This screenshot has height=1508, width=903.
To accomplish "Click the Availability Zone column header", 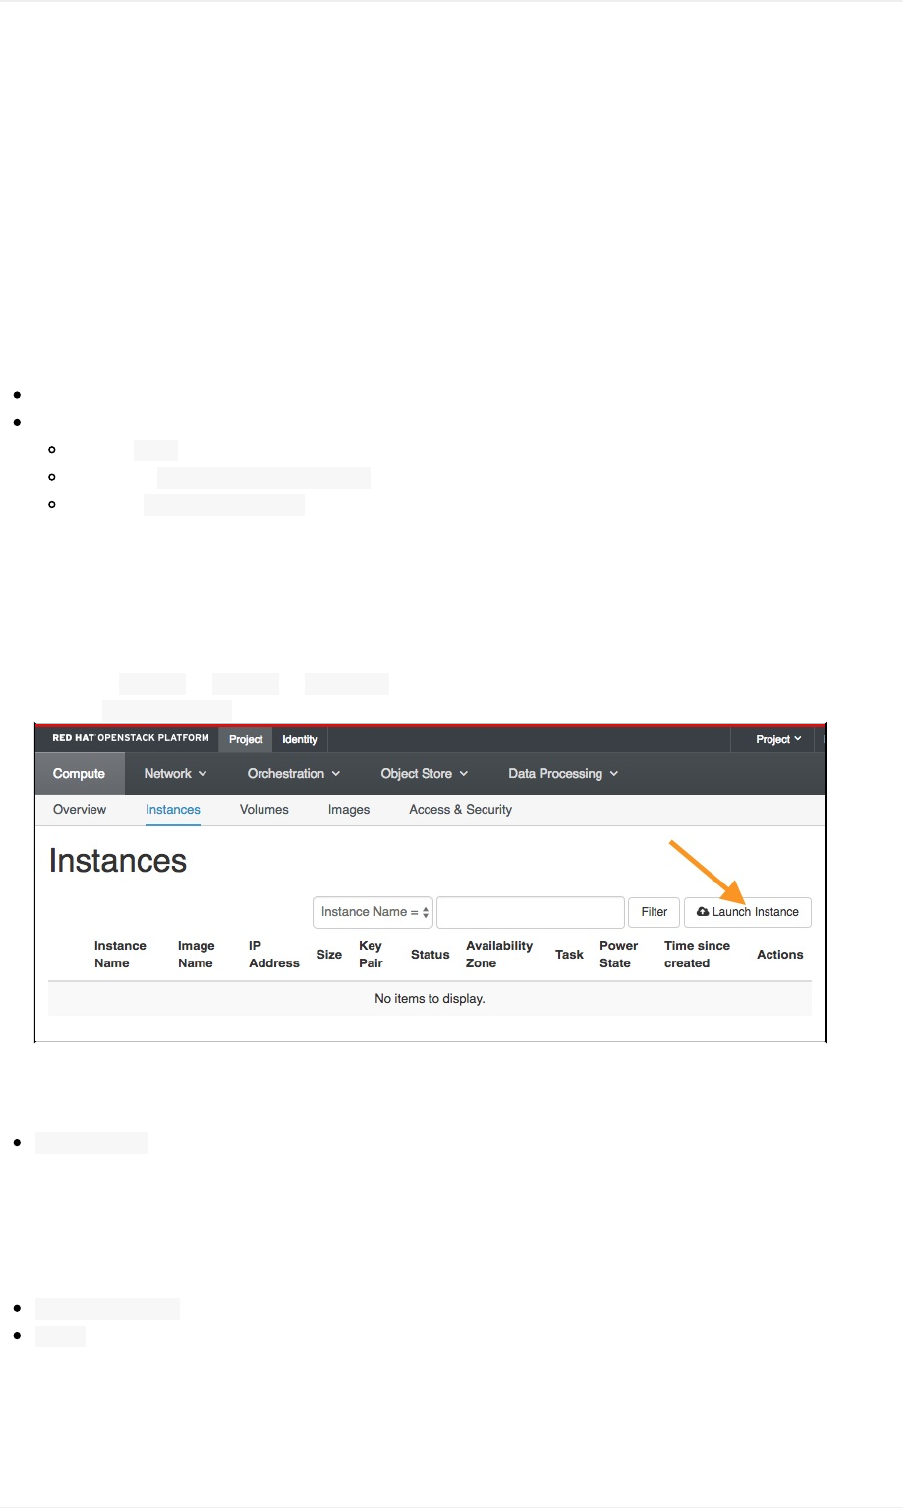I will pyautogui.click(x=499, y=954).
